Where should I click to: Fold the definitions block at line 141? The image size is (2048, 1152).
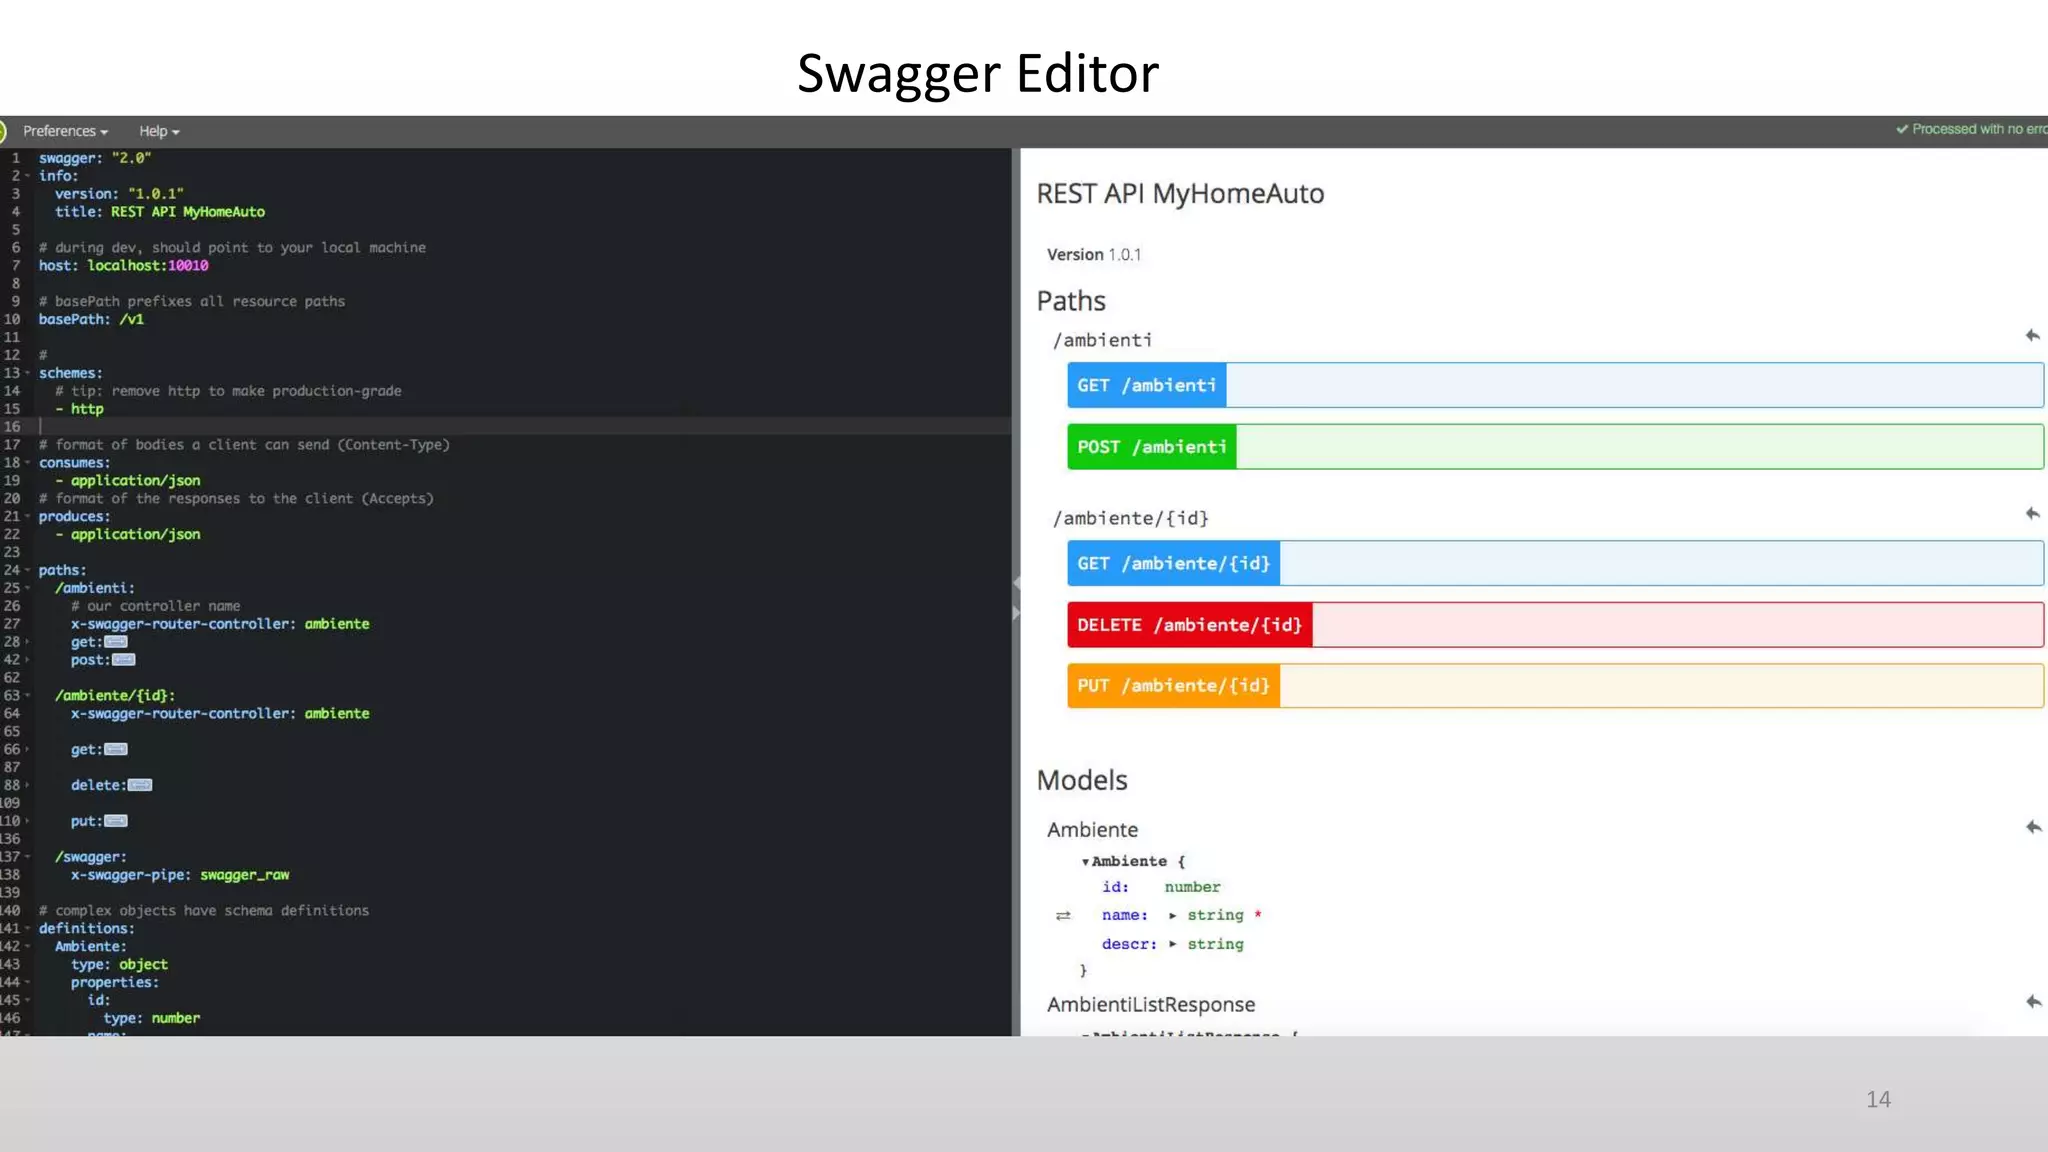coord(27,929)
